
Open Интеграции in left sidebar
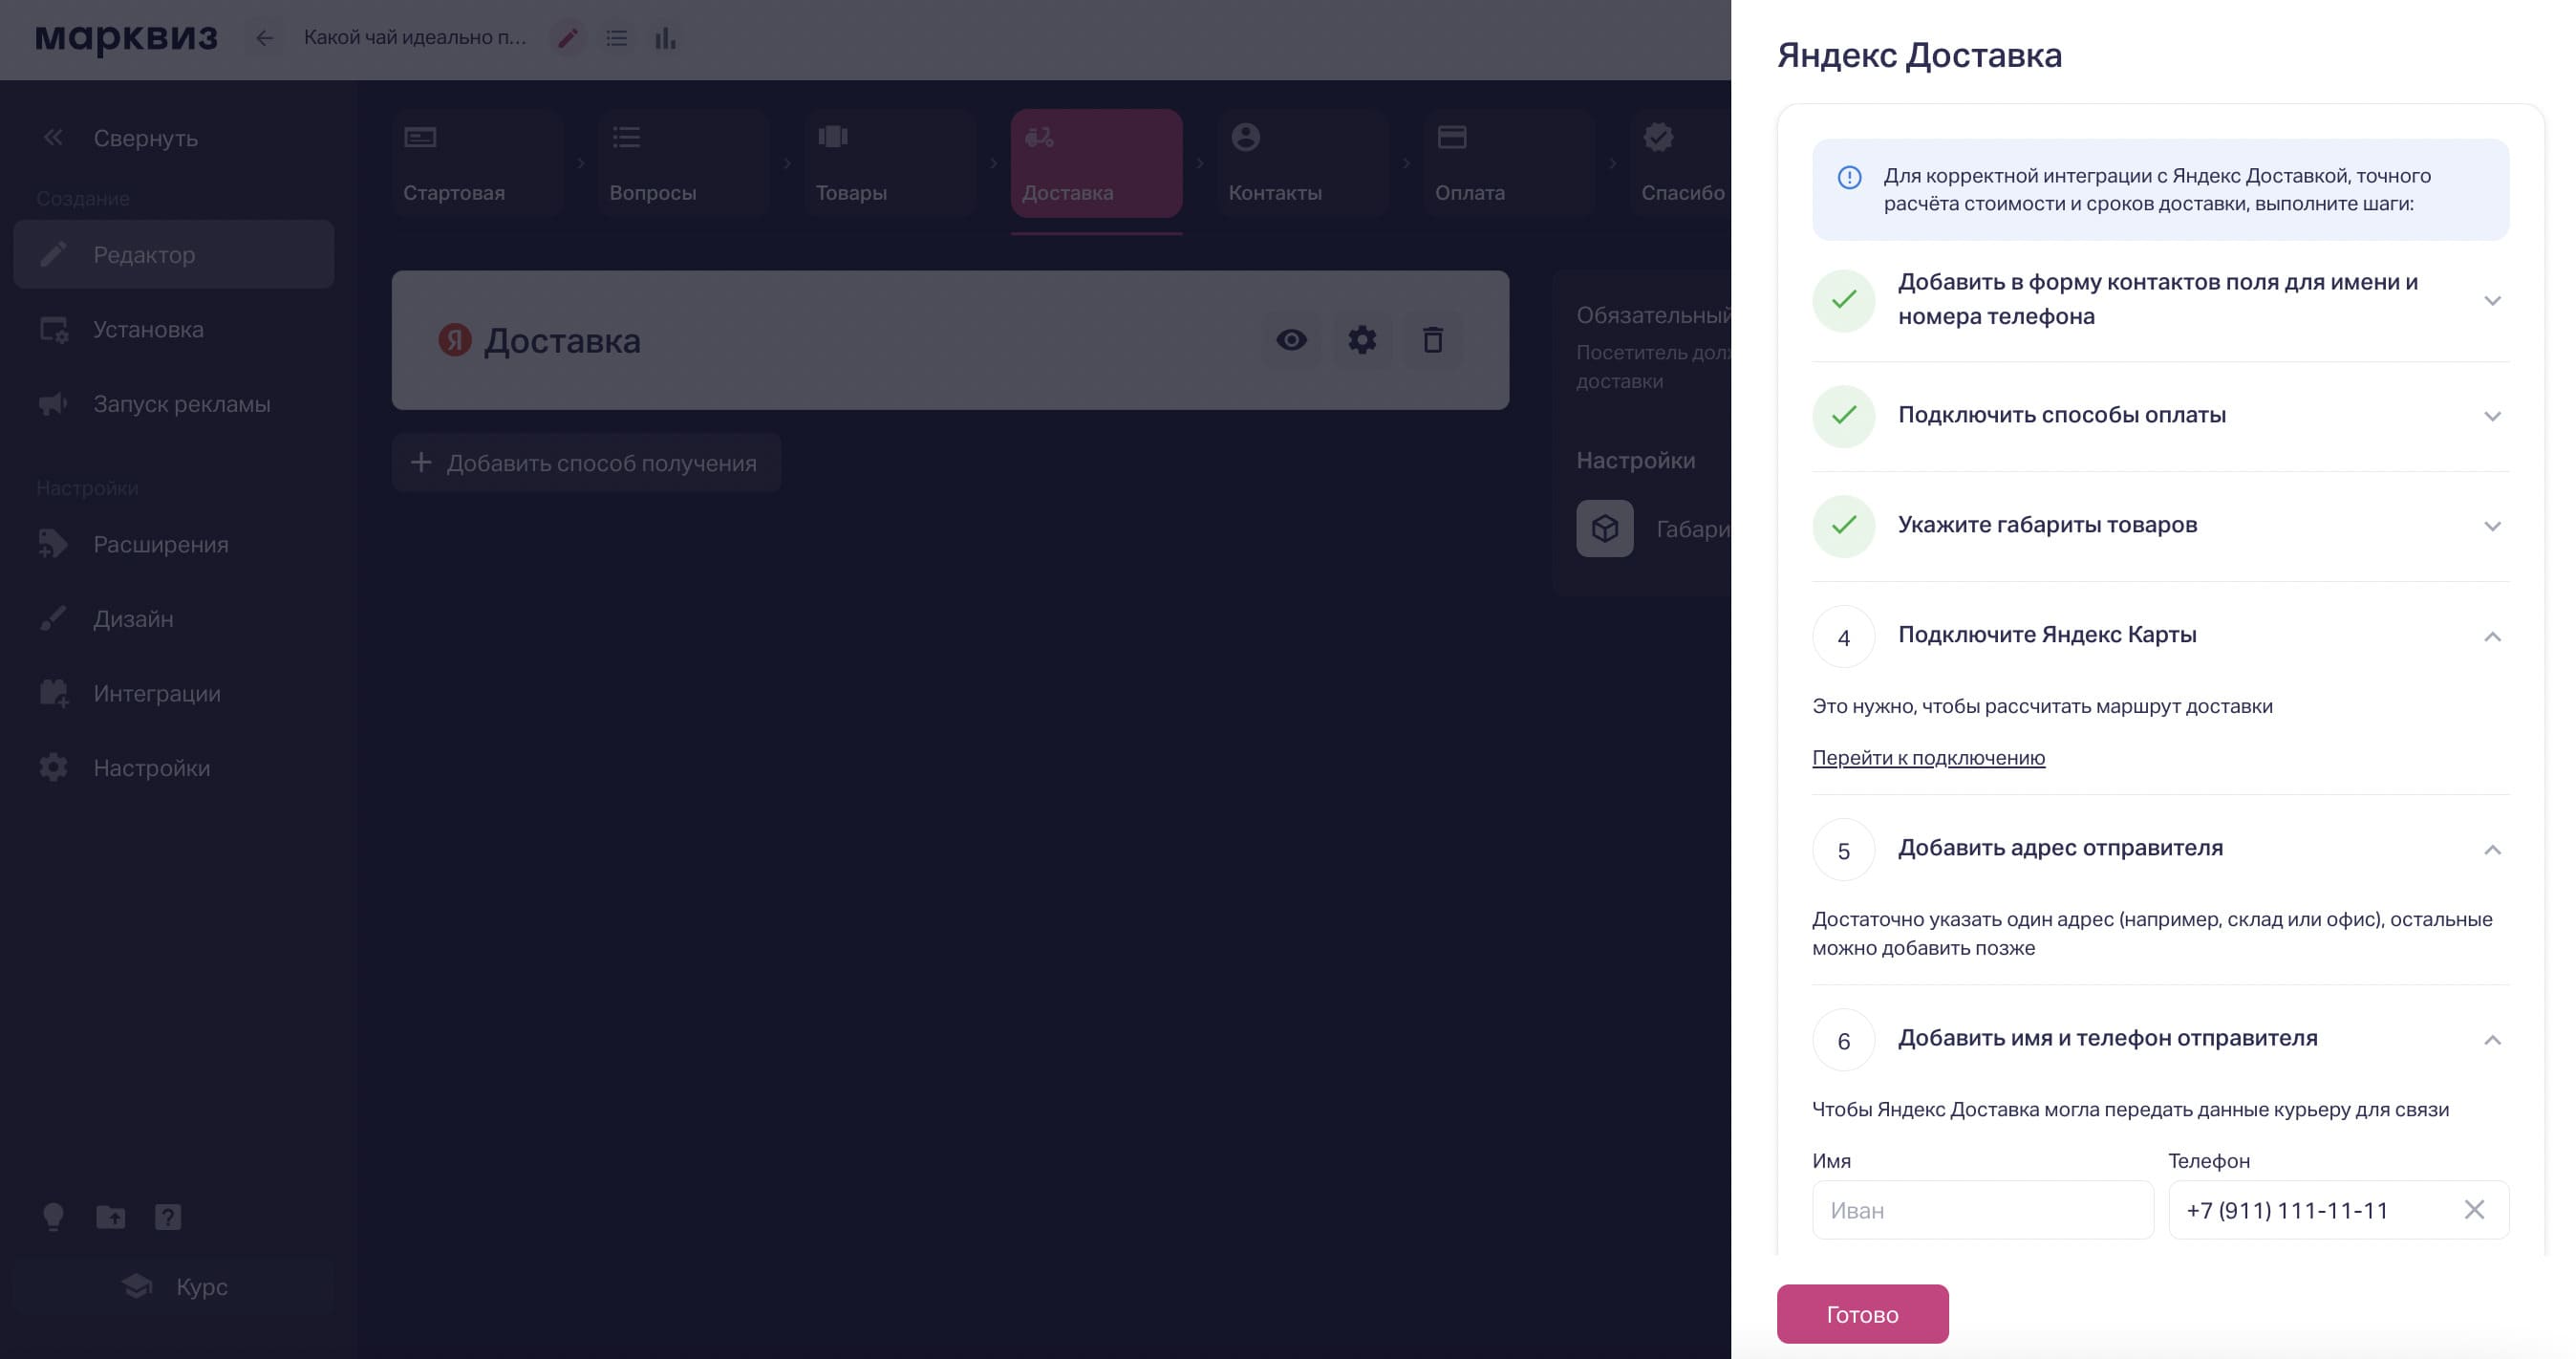click(157, 693)
